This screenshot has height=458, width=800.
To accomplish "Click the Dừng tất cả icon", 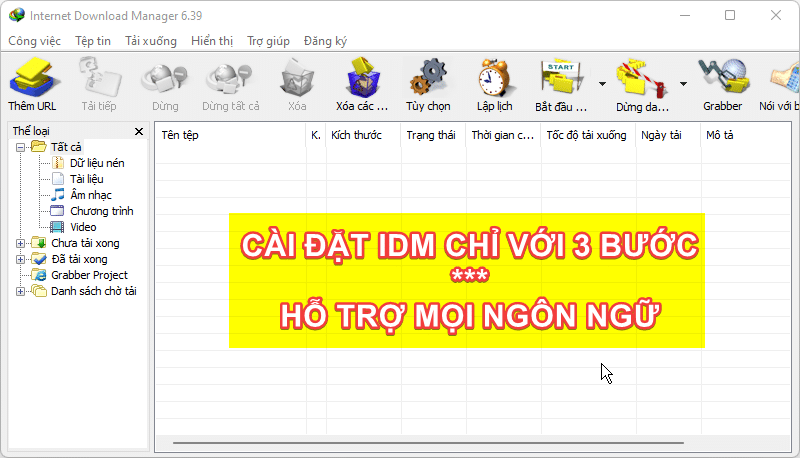I will coord(230,78).
